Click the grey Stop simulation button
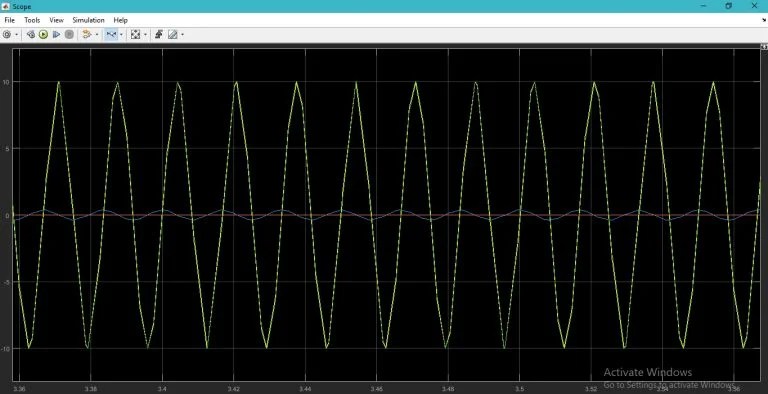 pyautogui.click(x=70, y=34)
